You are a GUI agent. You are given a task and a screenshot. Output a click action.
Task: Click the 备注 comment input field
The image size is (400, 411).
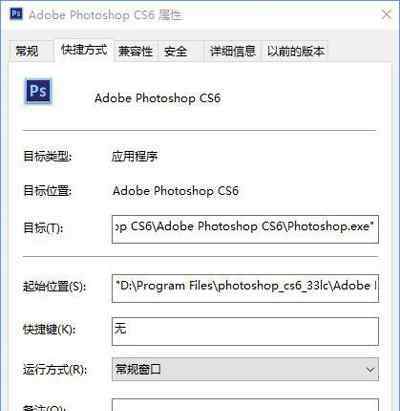pos(245,405)
